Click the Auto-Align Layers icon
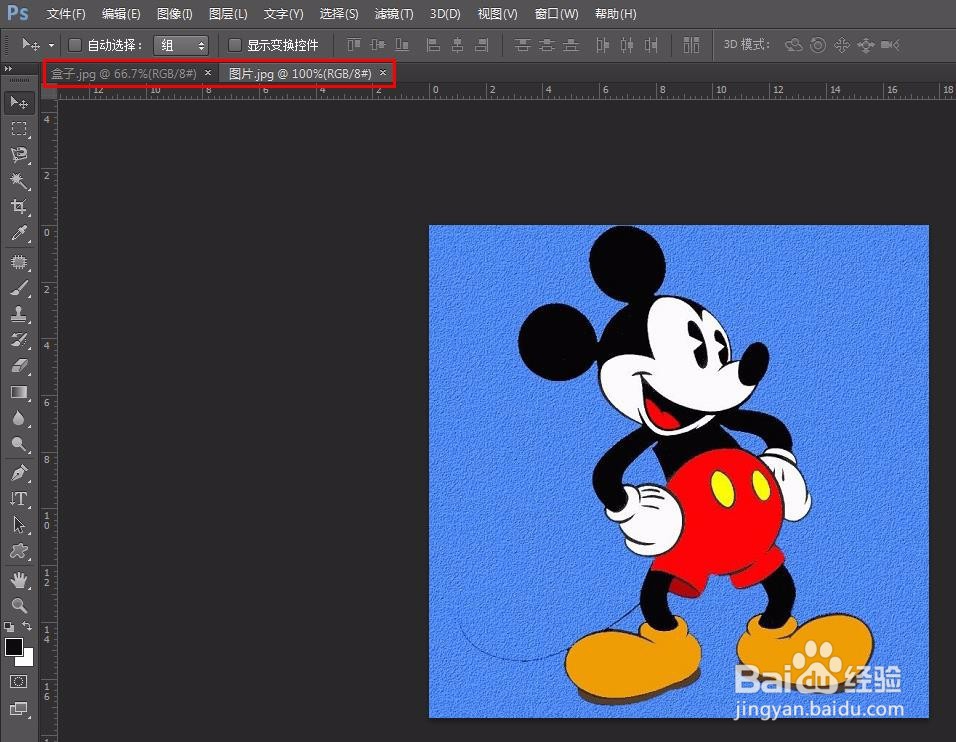This screenshot has width=956, height=742. pos(691,45)
